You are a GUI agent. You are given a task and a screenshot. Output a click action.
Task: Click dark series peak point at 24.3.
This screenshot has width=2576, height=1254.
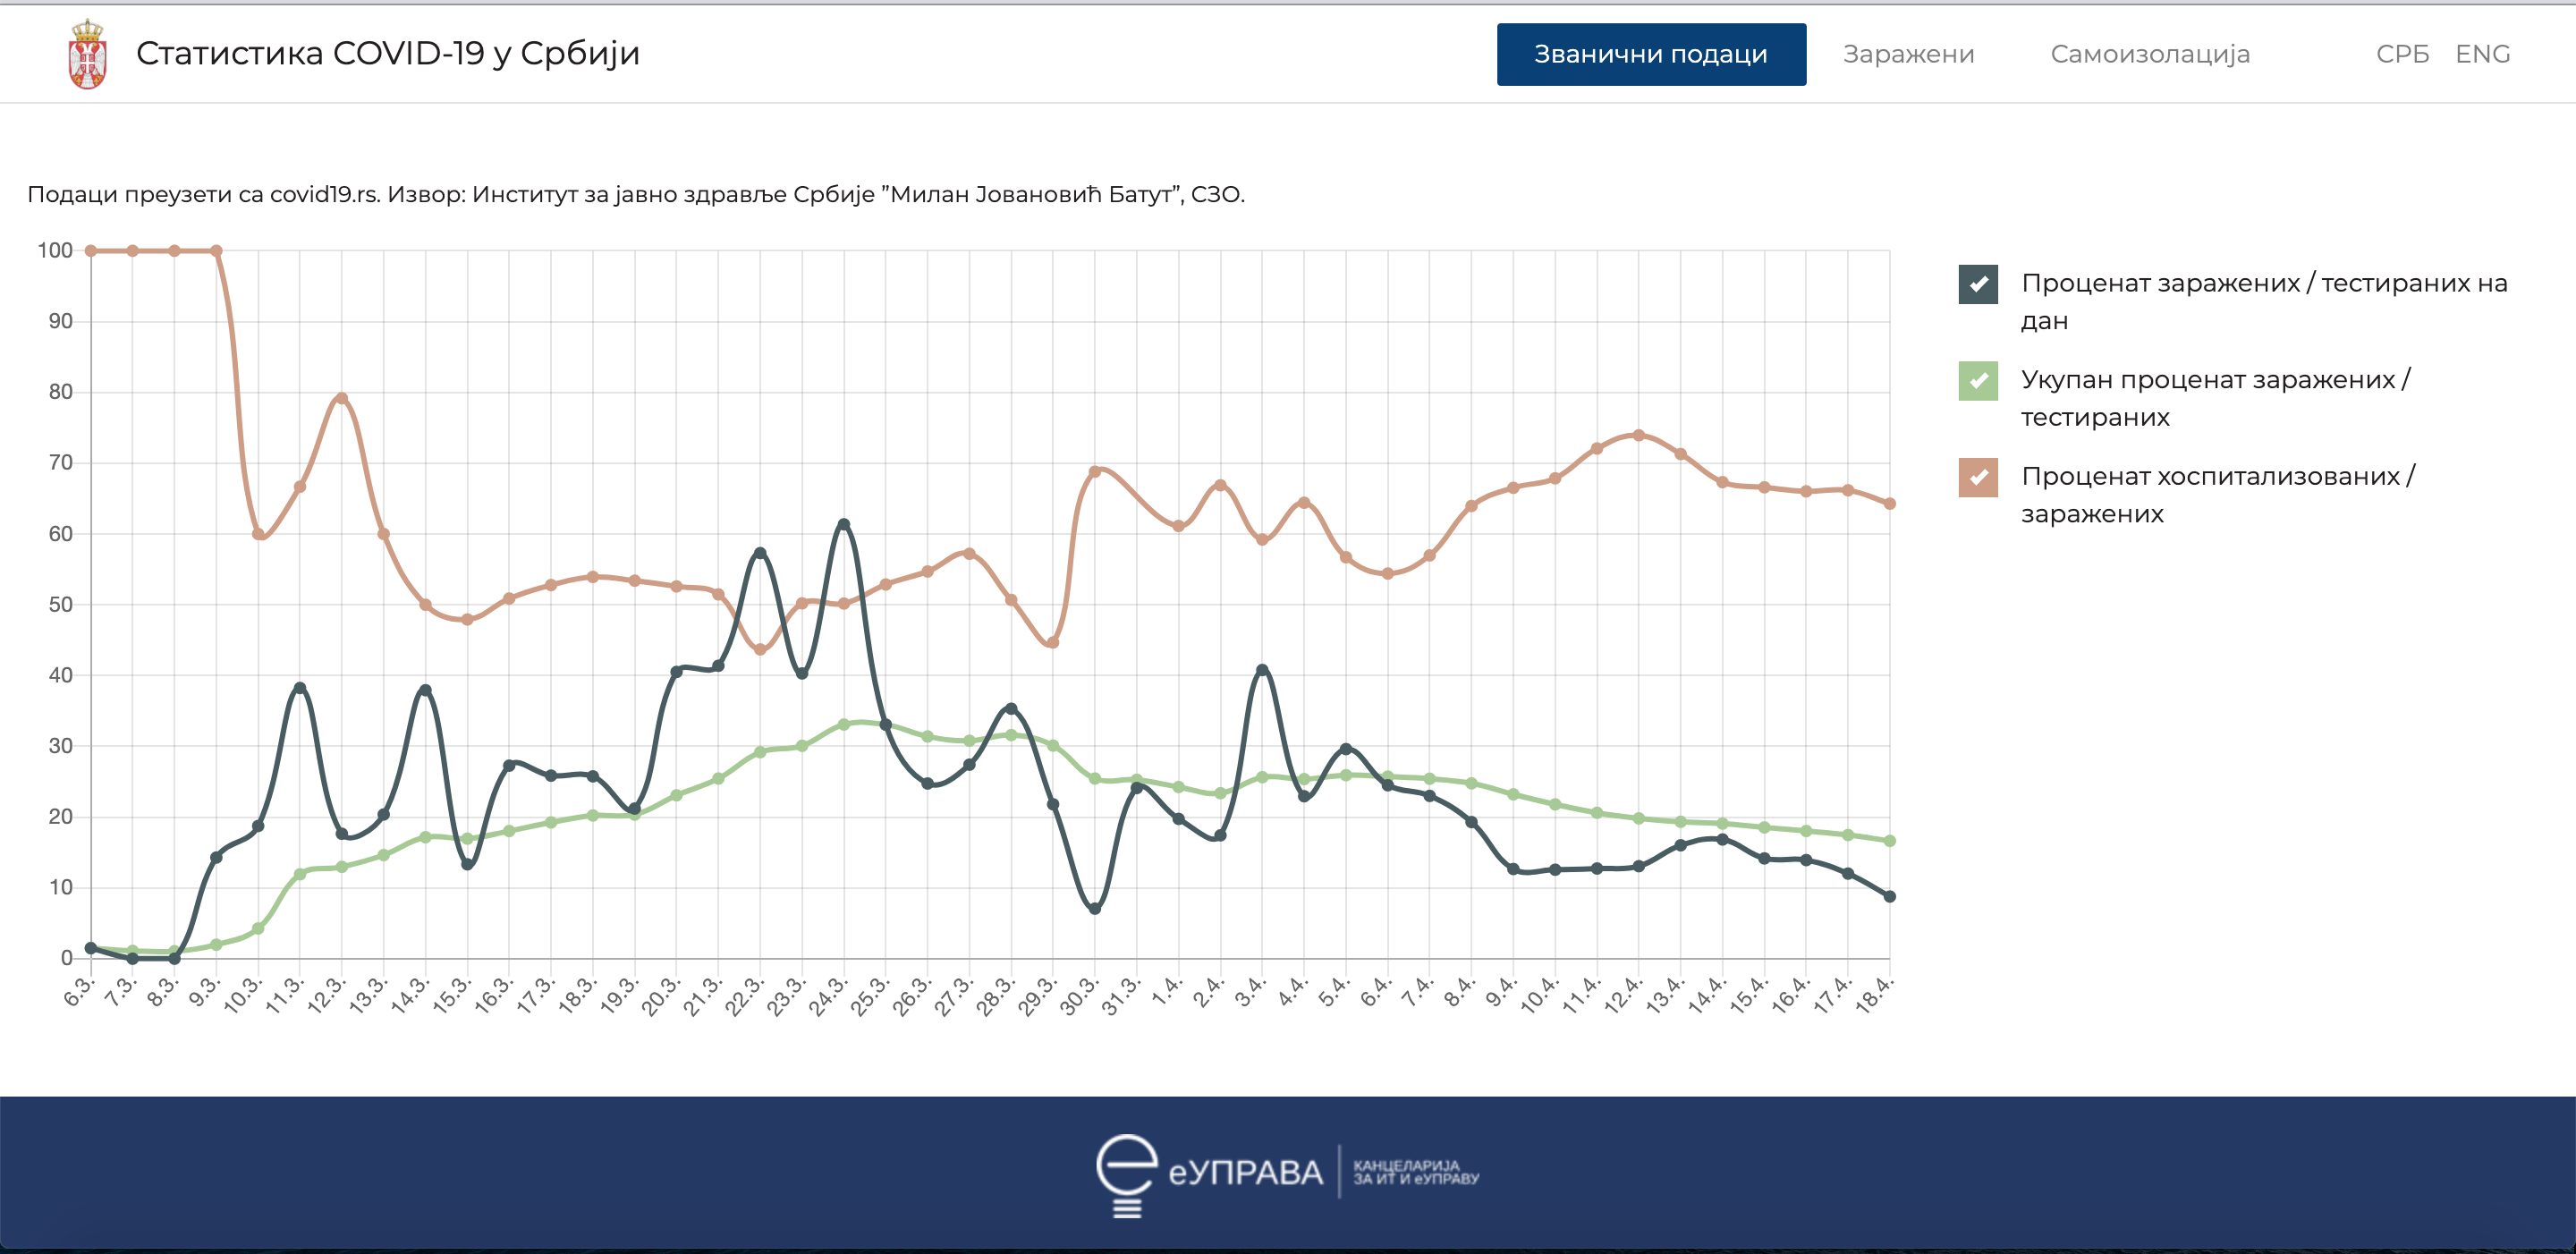click(843, 524)
